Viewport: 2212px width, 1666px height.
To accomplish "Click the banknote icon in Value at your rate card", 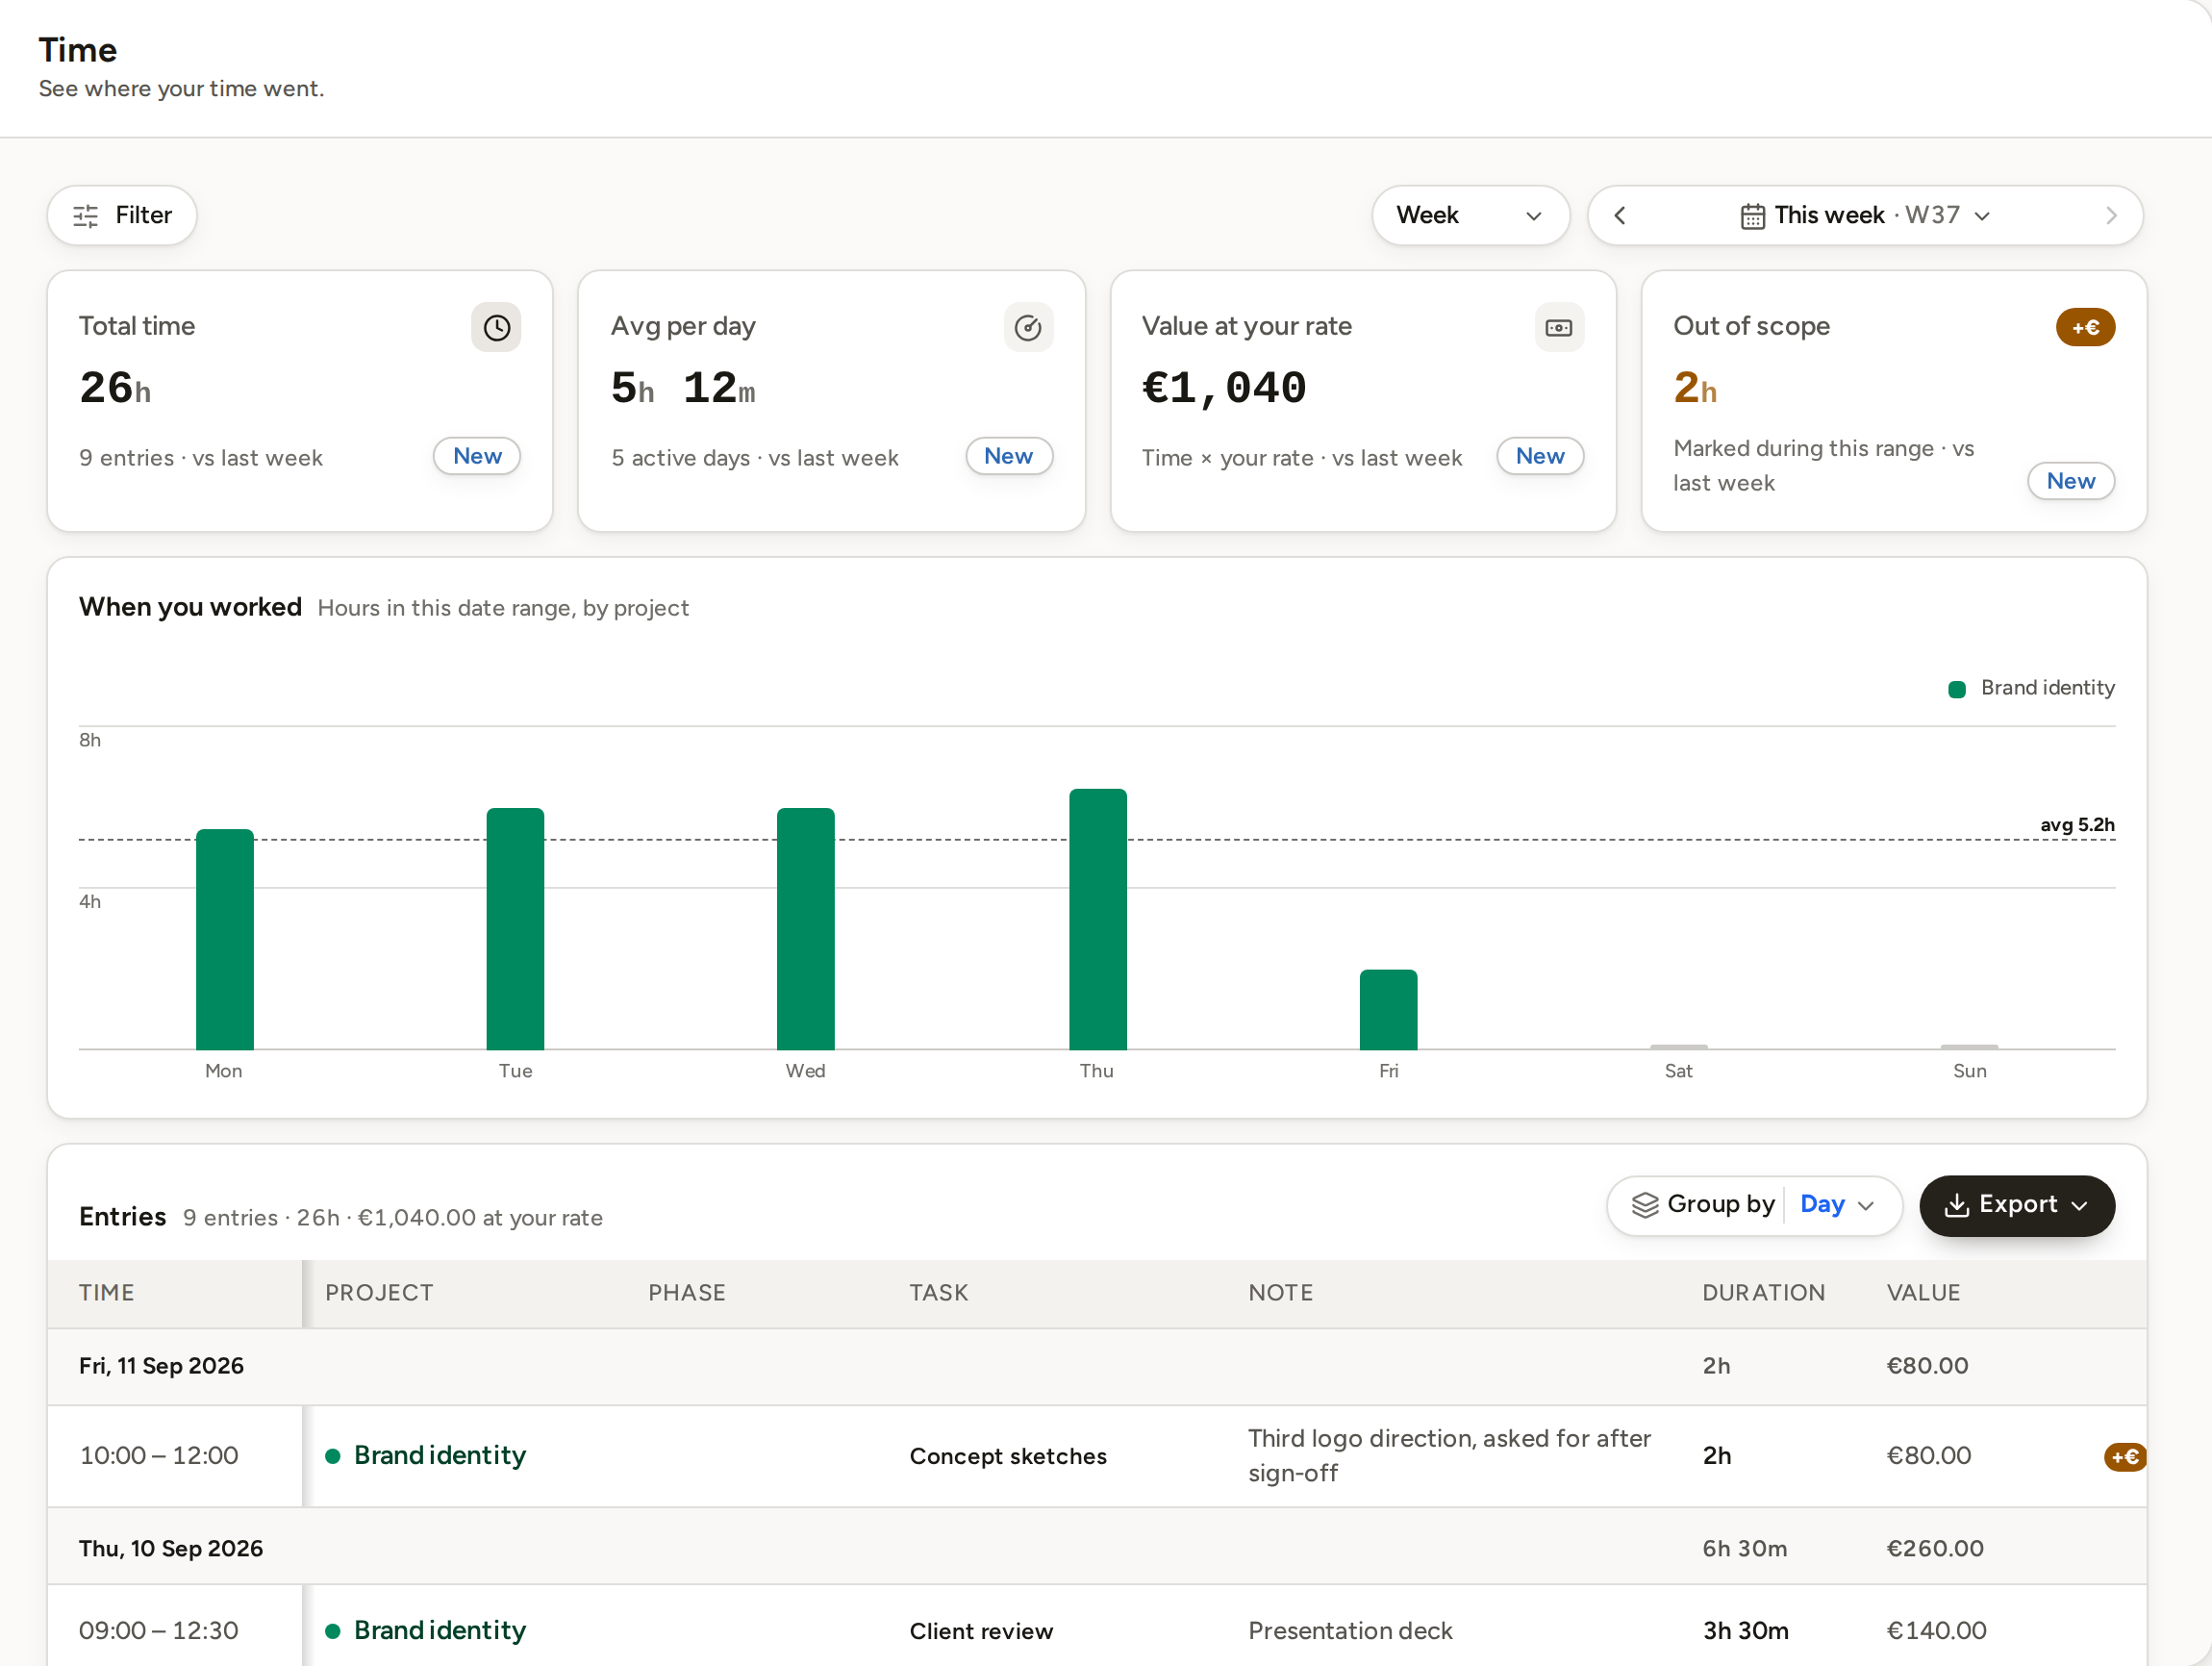I will pyautogui.click(x=1559, y=327).
